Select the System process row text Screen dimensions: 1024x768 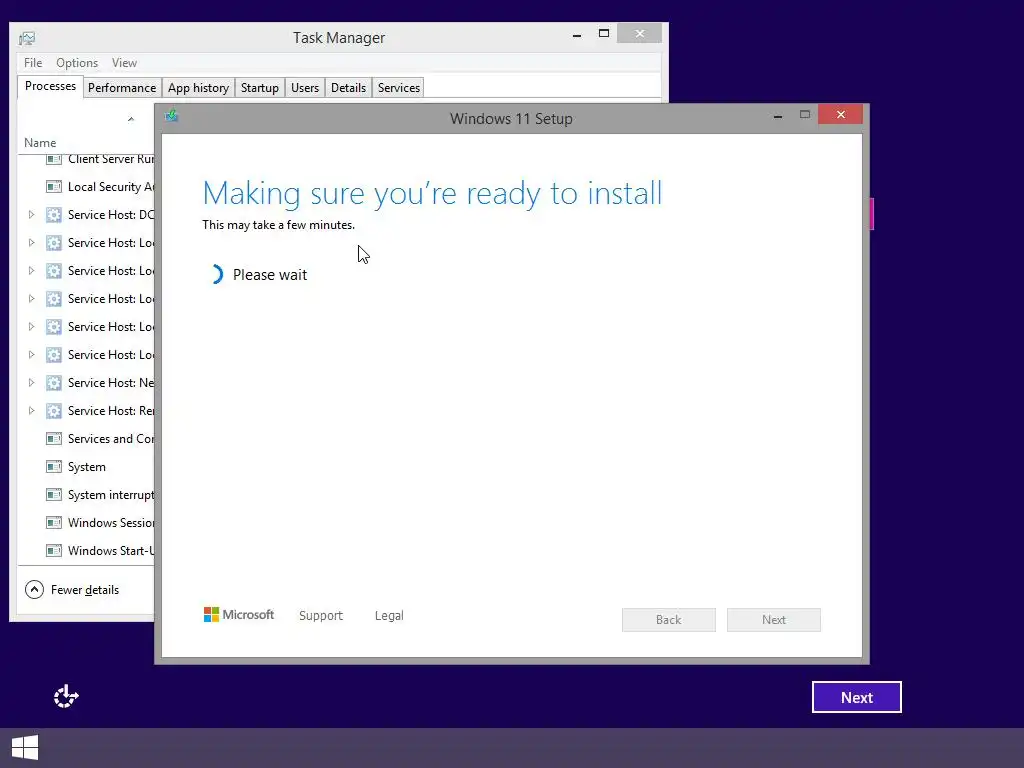(x=87, y=467)
